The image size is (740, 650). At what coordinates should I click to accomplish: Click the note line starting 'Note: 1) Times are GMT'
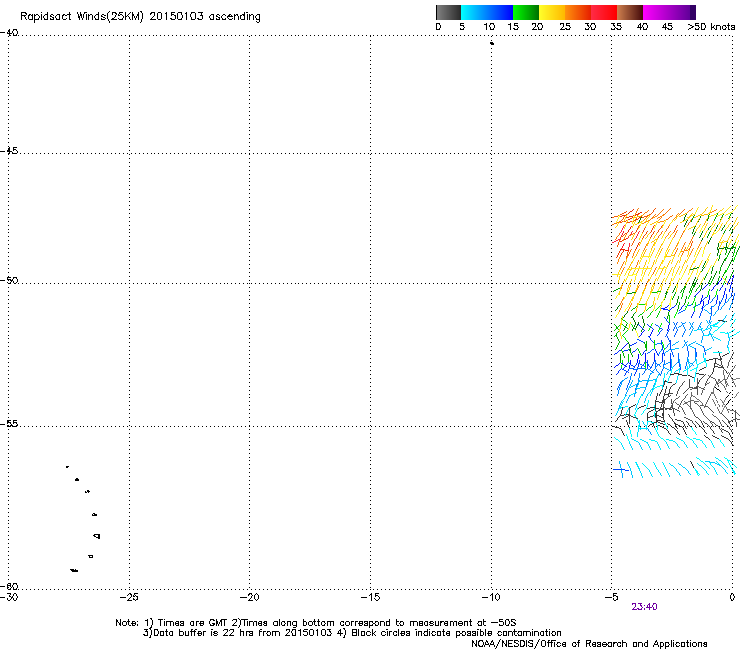[x=316, y=623]
